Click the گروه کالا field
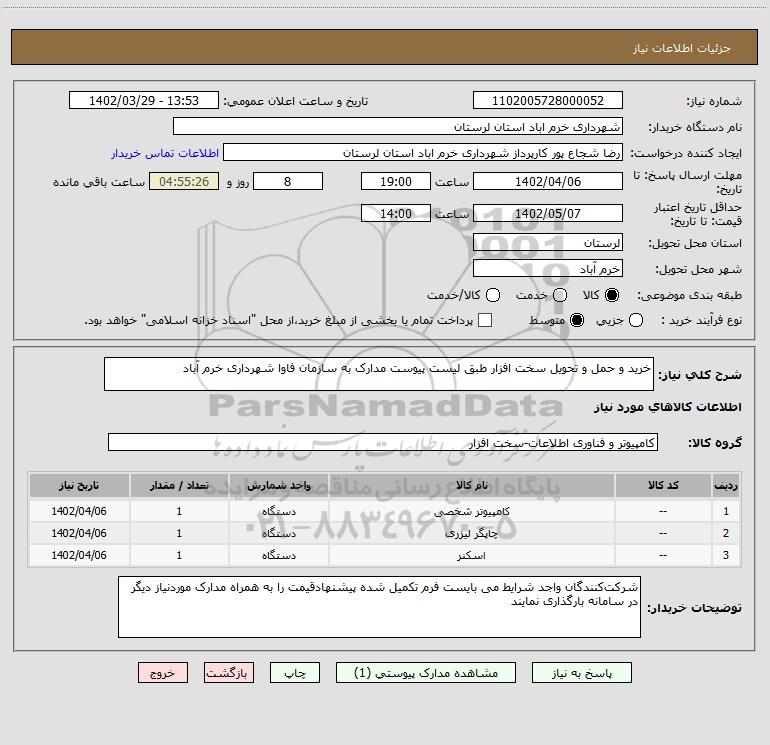This screenshot has width=770, height=745. [x=383, y=442]
